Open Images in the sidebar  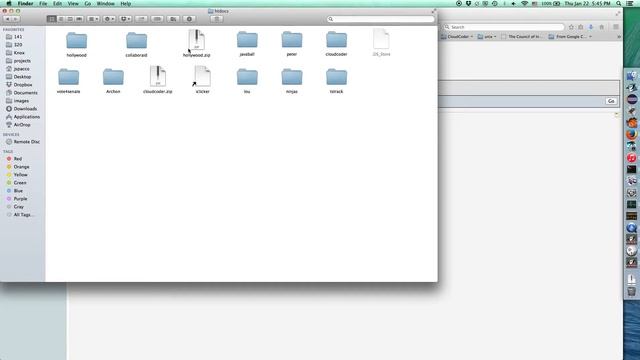pos(22,101)
